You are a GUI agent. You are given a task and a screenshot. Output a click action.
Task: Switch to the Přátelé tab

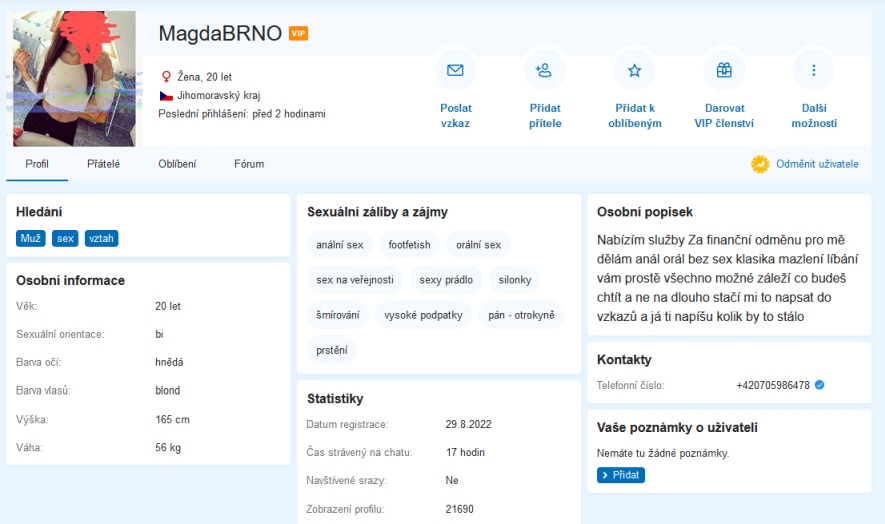(x=103, y=164)
